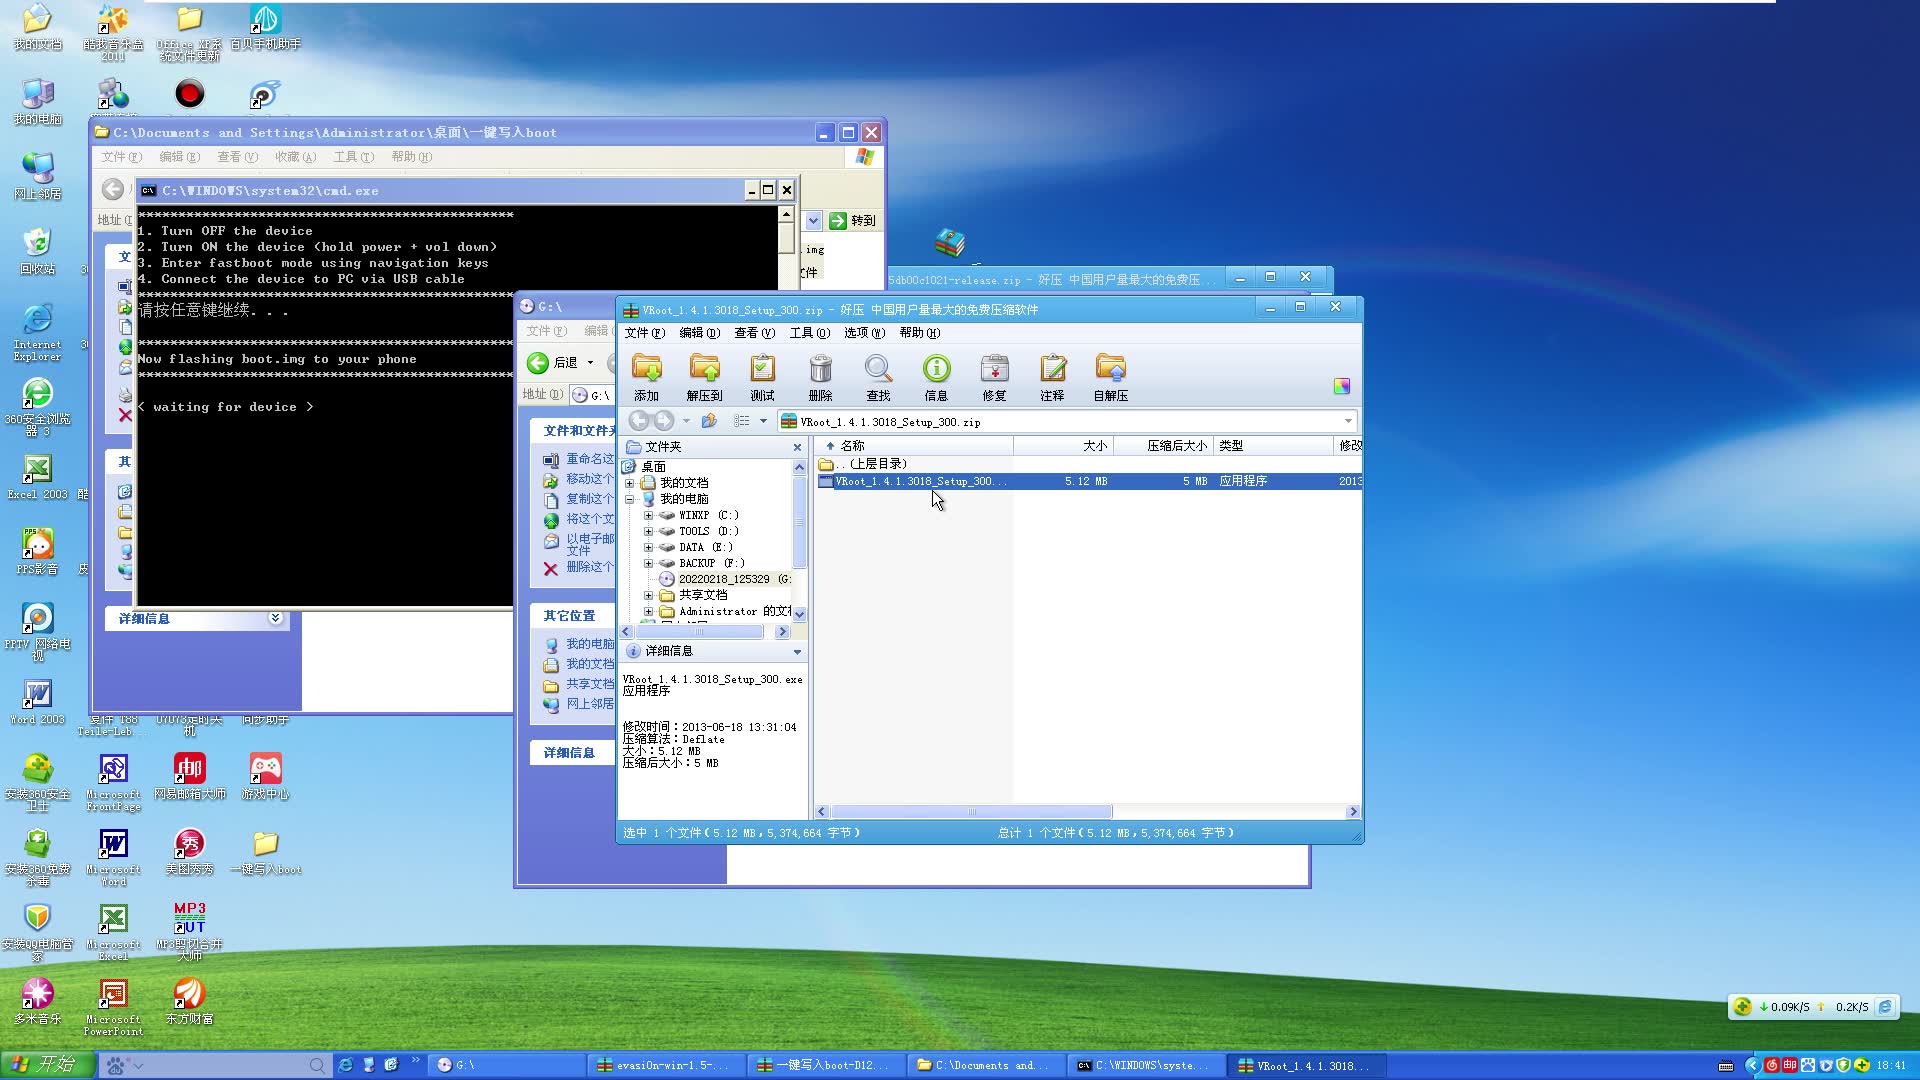Open navigation history dropdown arrow
Image resolution: width=1920 pixels, height=1080 pixels.
(x=686, y=421)
